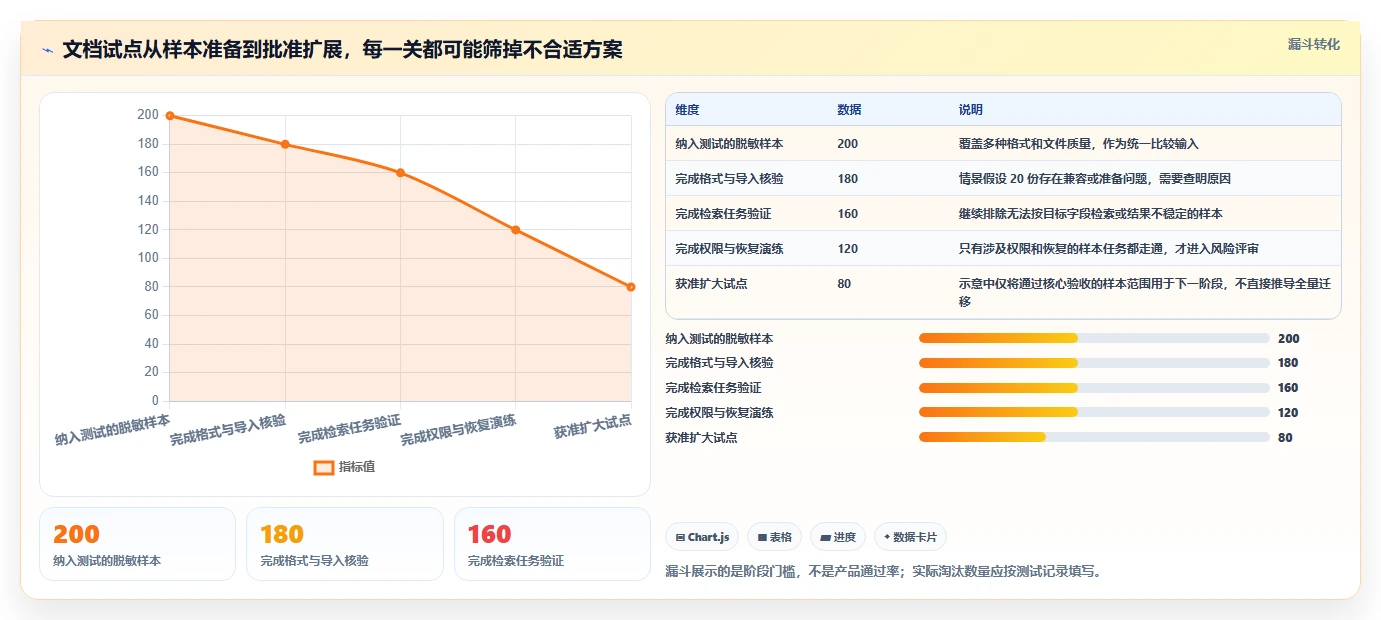Toggle the 指标值 legend label
The image size is (1381, 620).
(357, 467)
